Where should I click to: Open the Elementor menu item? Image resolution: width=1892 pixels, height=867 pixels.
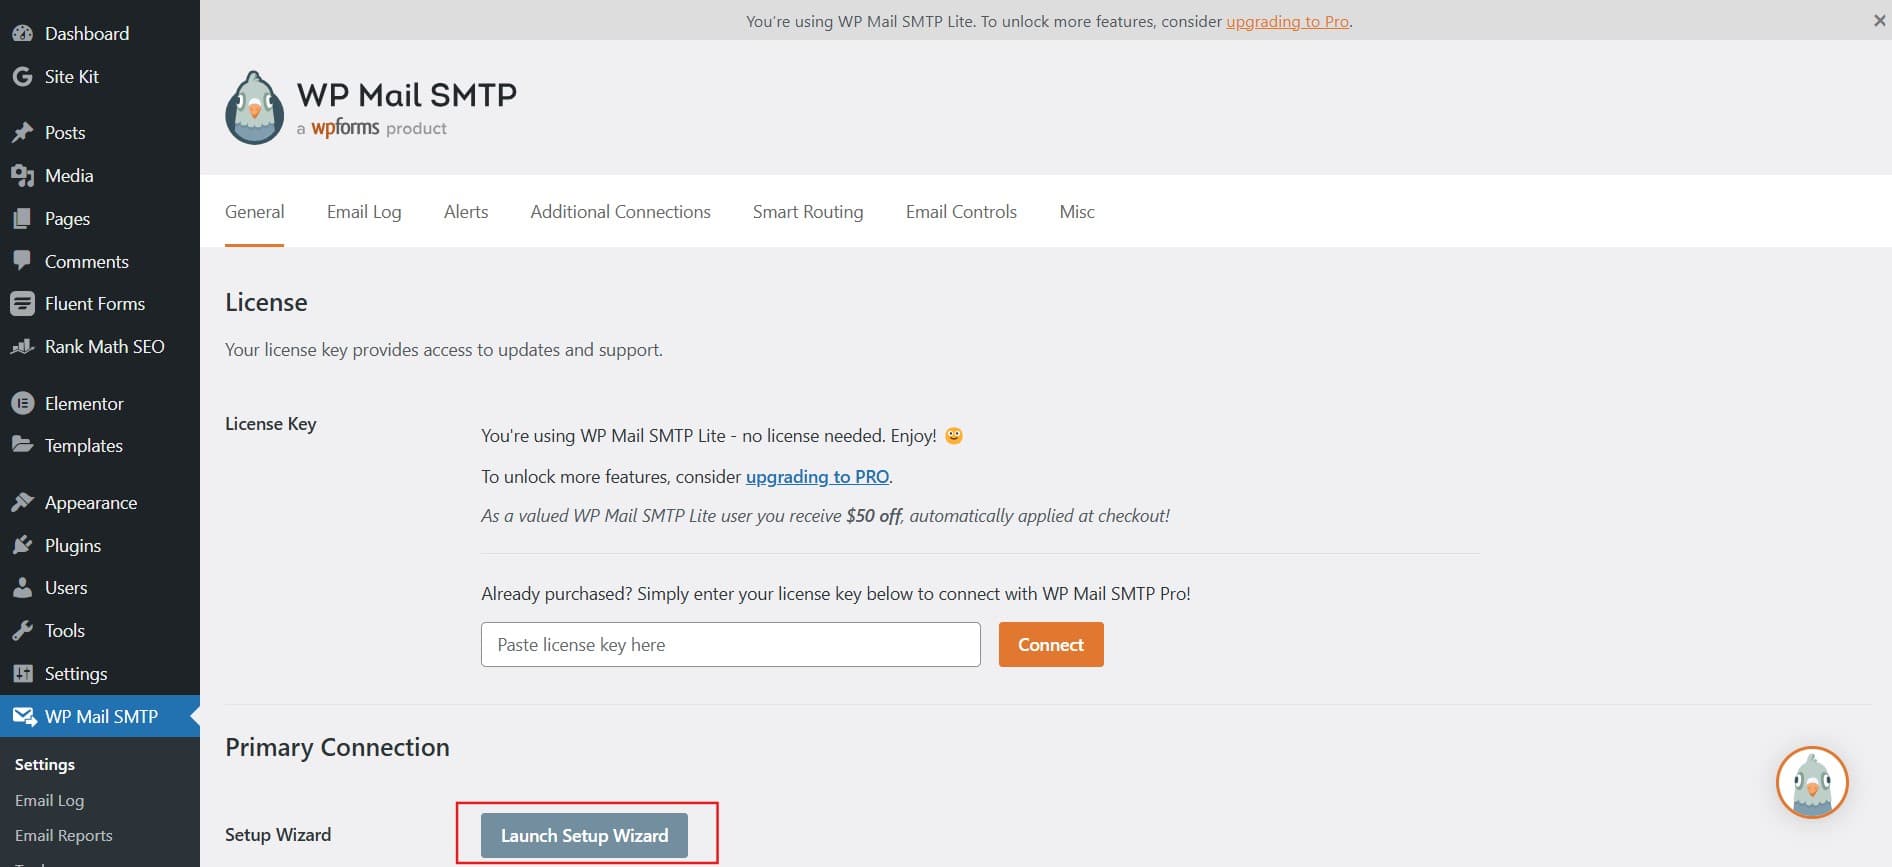click(100, 403)
